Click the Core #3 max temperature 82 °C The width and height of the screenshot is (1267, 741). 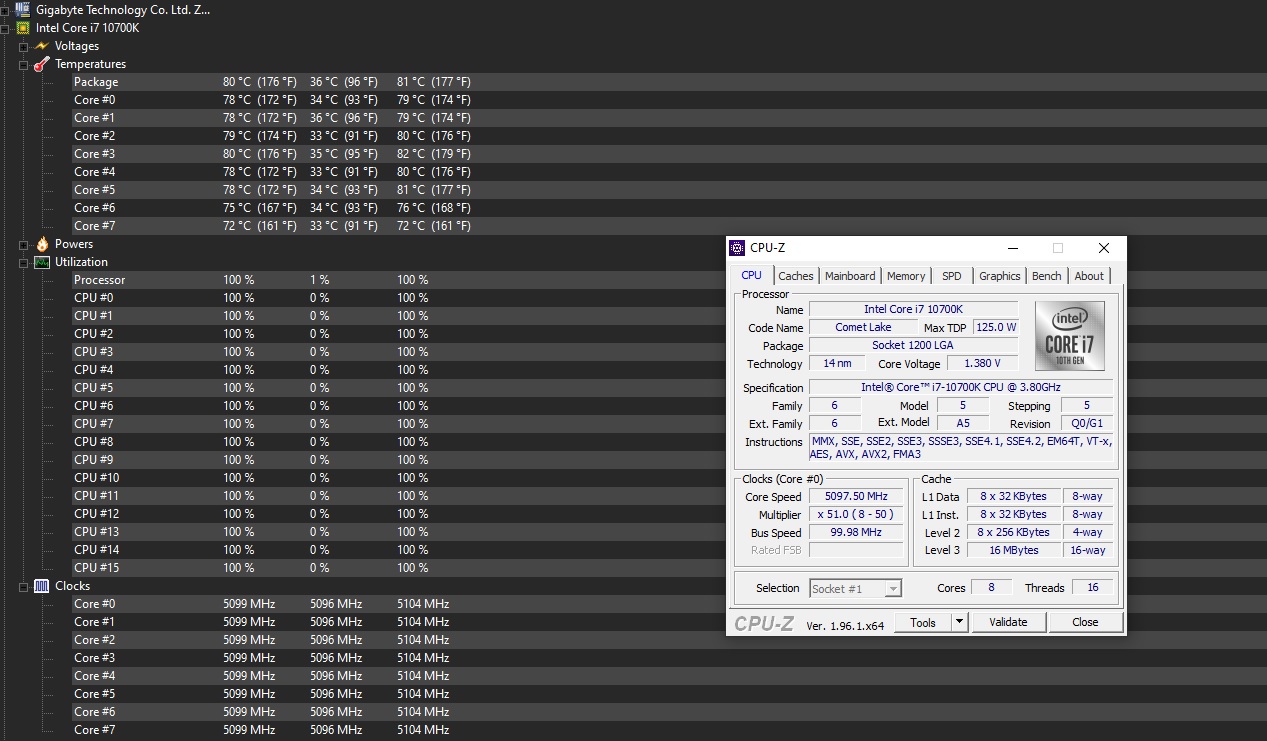tap(433, 154)
